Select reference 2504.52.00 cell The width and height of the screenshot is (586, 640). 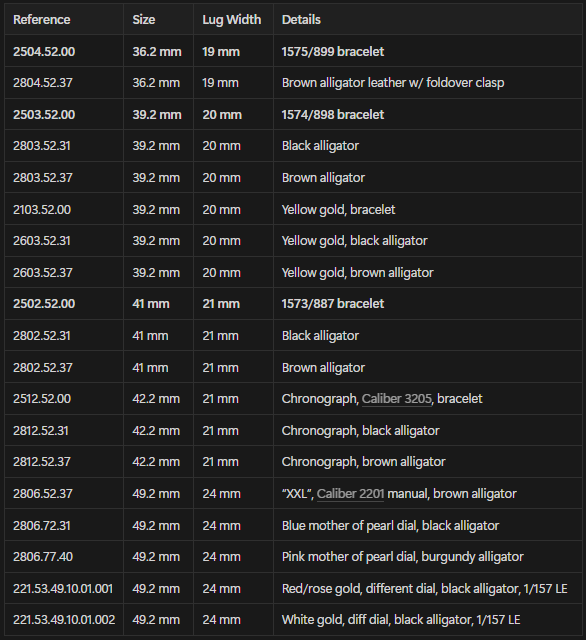pos(64,51)
